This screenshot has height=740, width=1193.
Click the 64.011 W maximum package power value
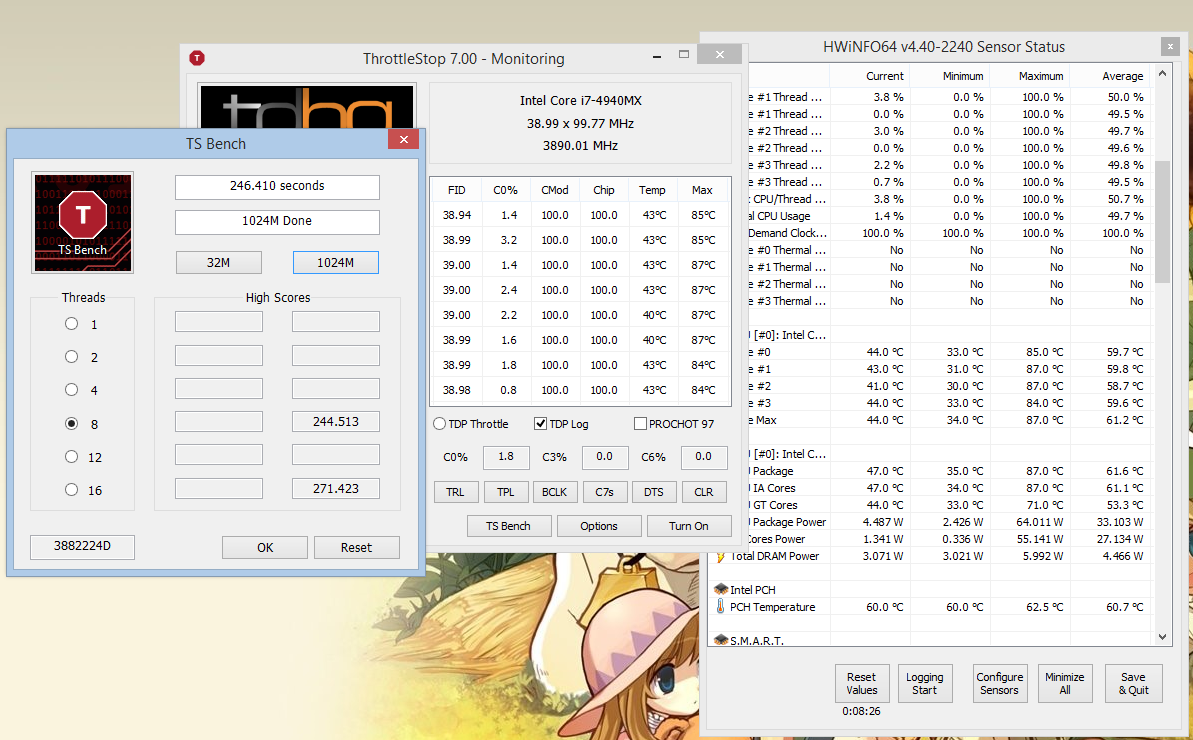[x=1039, y=522]
